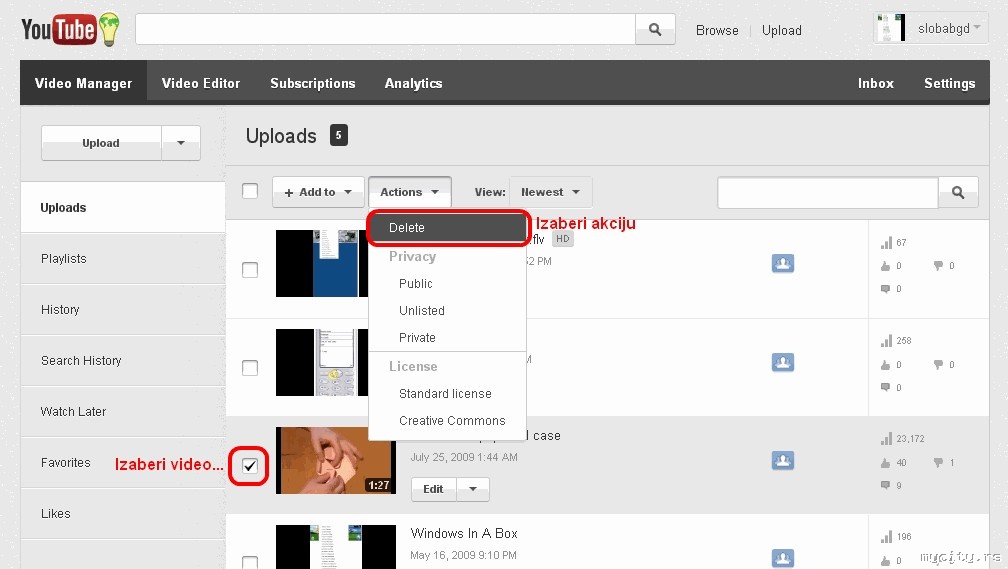This screenshot has width=1008, height=569.
Task: Click the main YouTube search field
Action: tap(385, 30)
